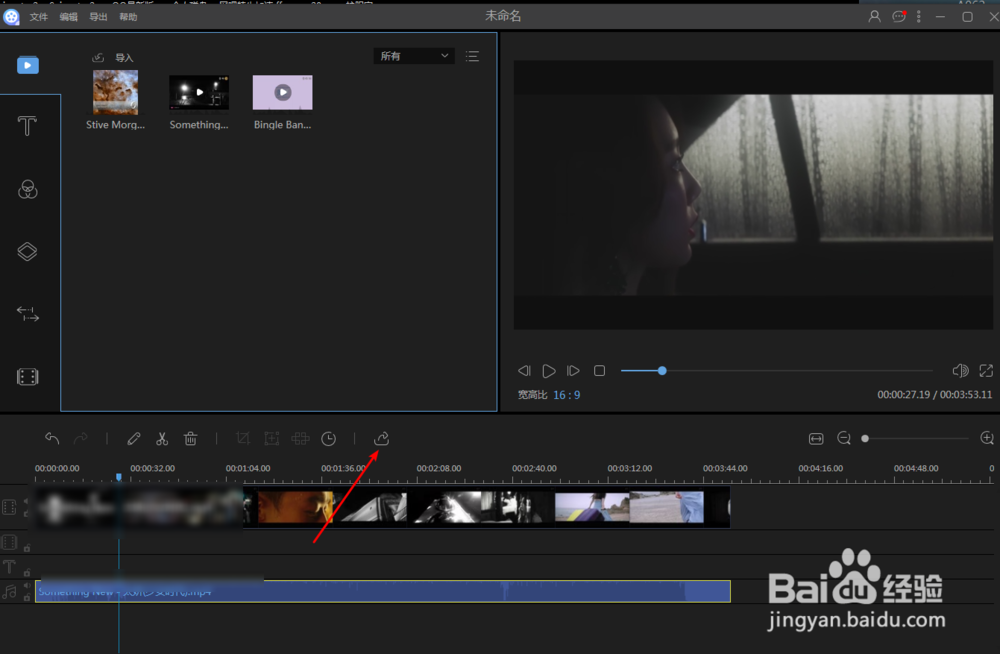Image resolution: width=1000 pixels, height=654 pixels.
Task: Zoom out the timeline with minus magnifier
Action: tap(844, 438)
